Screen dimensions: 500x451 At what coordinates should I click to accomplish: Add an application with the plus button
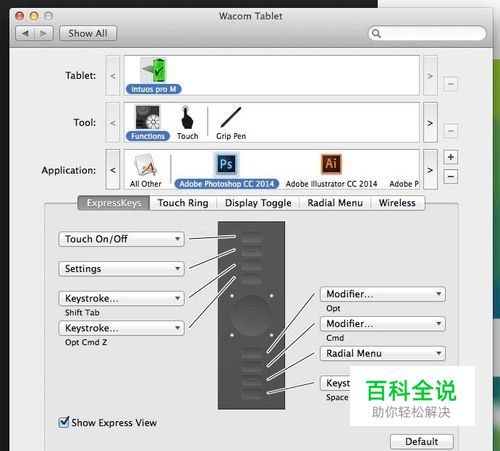[x=450, y=157]
